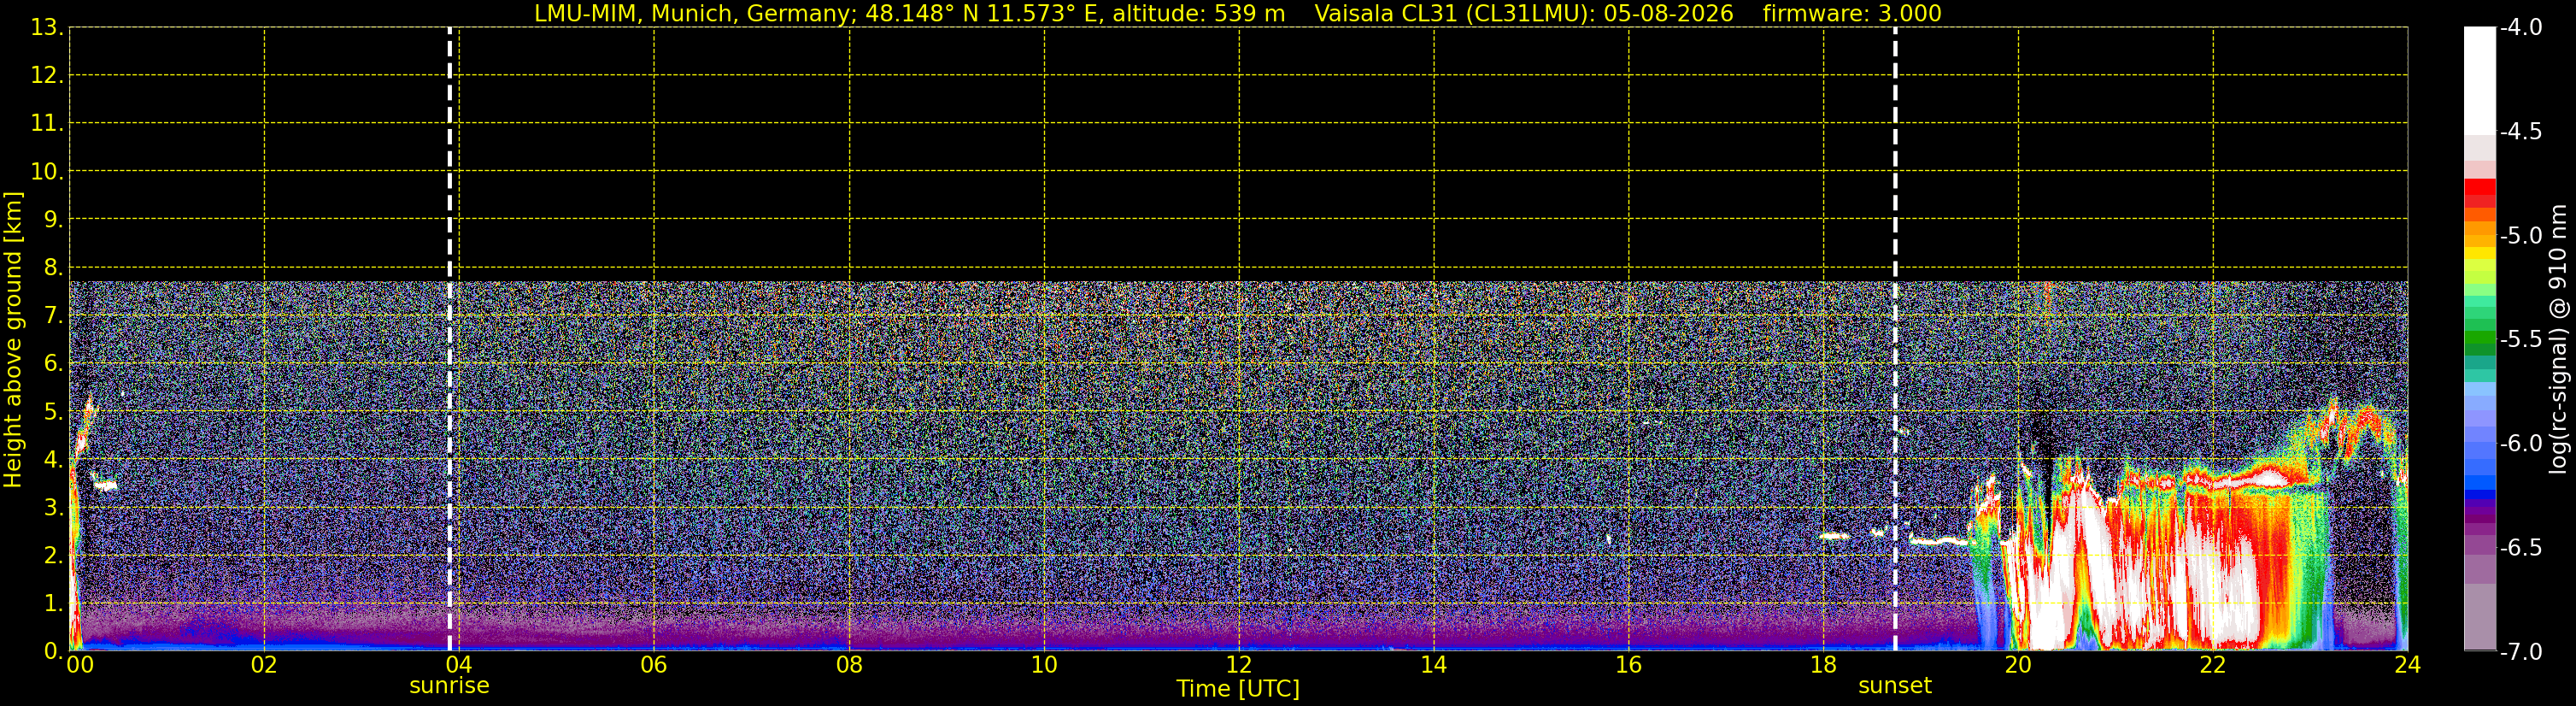Click the 'Height above ground [km]' axis label
Viewport: 2576px width, 706px height.
coord(13,339)
